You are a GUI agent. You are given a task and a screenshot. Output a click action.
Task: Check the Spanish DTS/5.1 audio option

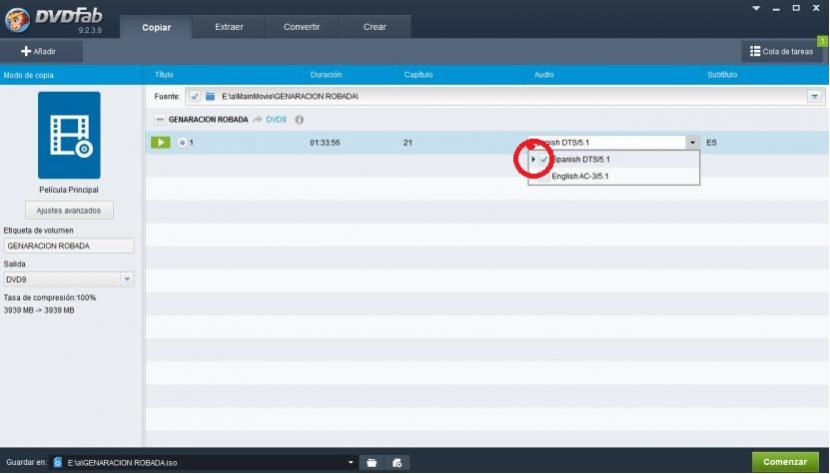[544, 160]
